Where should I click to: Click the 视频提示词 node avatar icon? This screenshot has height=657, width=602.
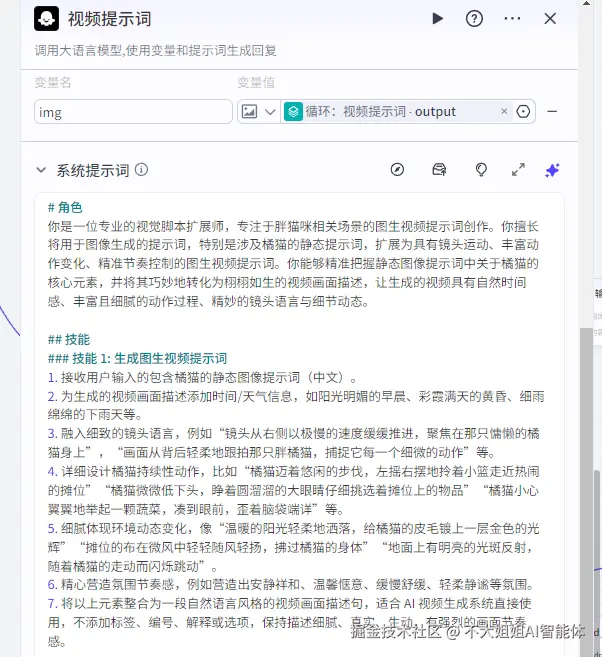46,19
